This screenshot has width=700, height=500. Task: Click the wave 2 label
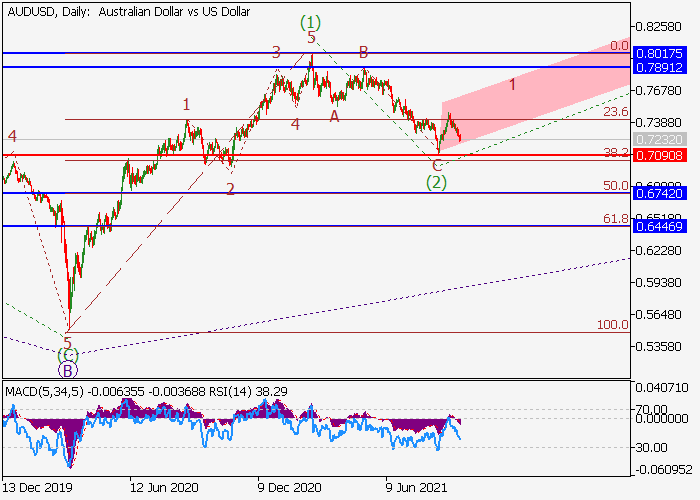click(x=230, y=189)
